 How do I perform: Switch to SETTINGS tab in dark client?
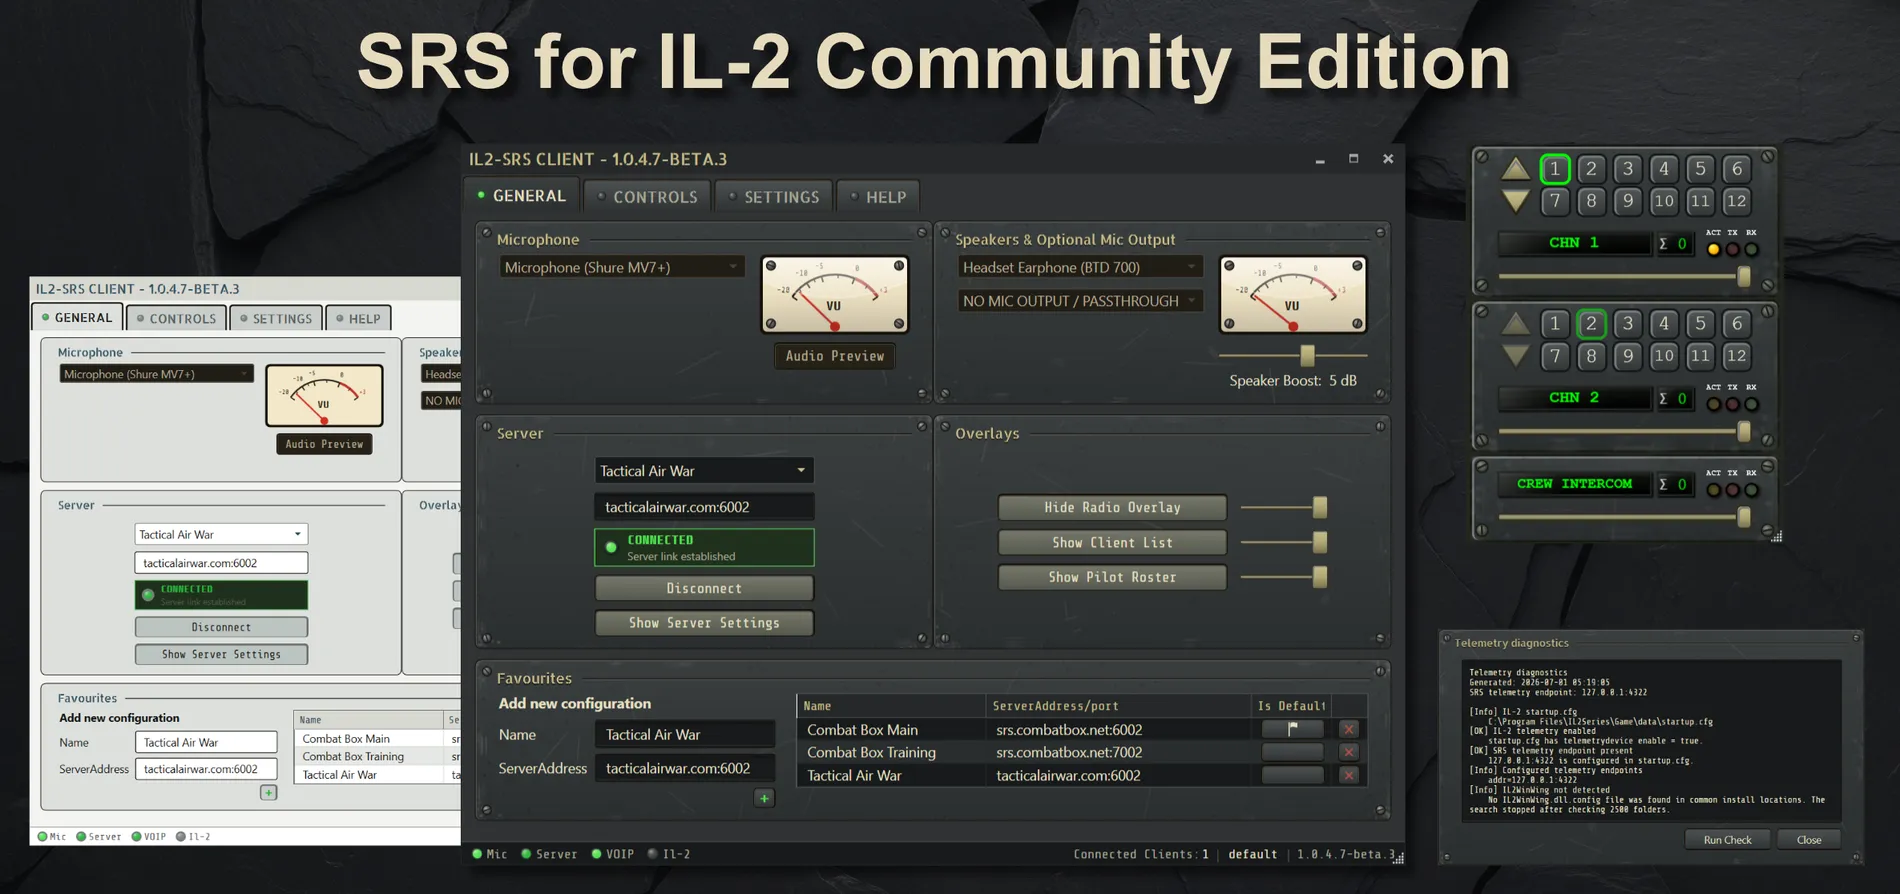tap(774, 197)
